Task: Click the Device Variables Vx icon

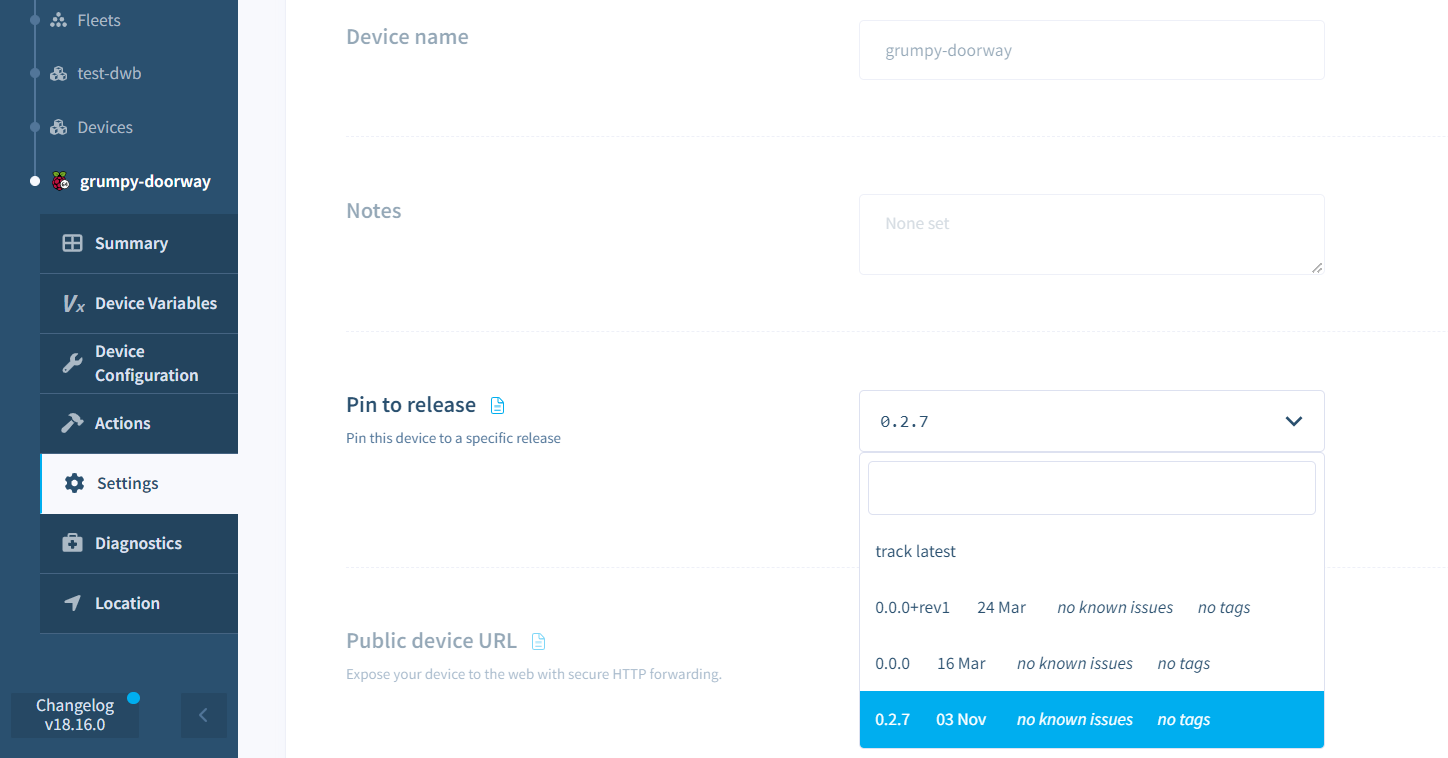Action: click(x=73, y=304)
